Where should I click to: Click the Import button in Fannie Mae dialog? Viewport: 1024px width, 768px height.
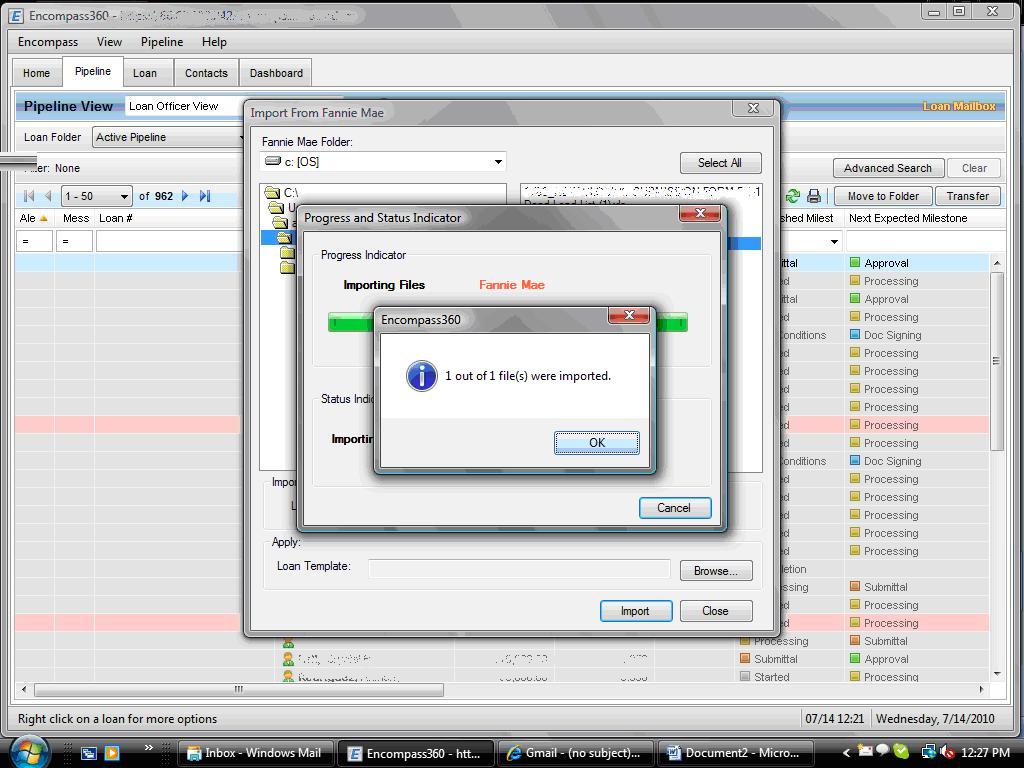pyautogui.click(x=635, y=611)
